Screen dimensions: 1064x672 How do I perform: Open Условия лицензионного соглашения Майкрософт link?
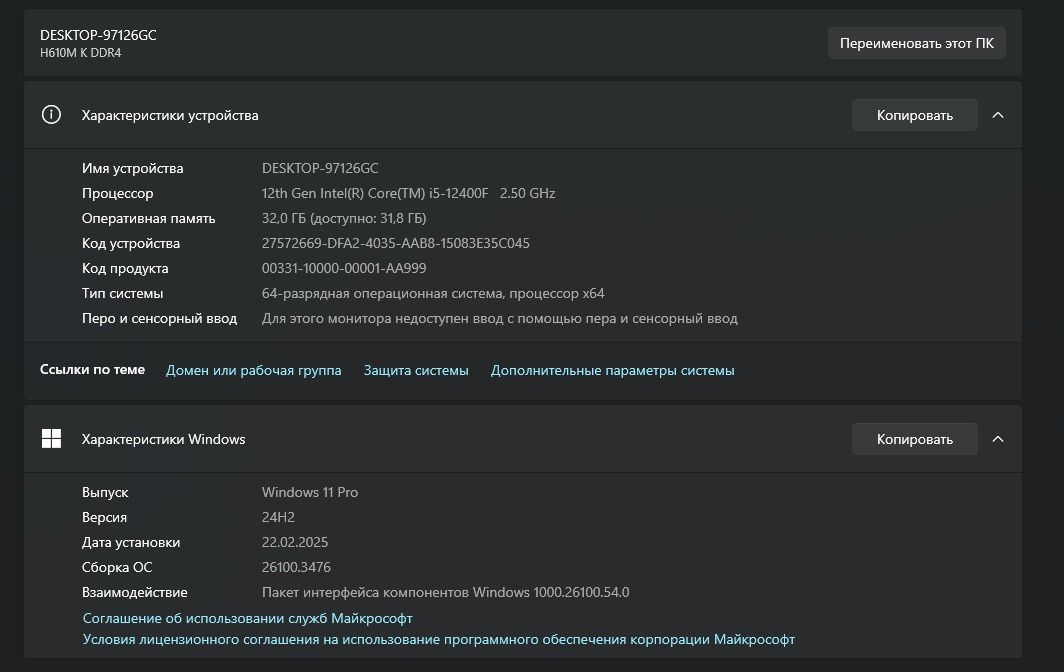439,639
